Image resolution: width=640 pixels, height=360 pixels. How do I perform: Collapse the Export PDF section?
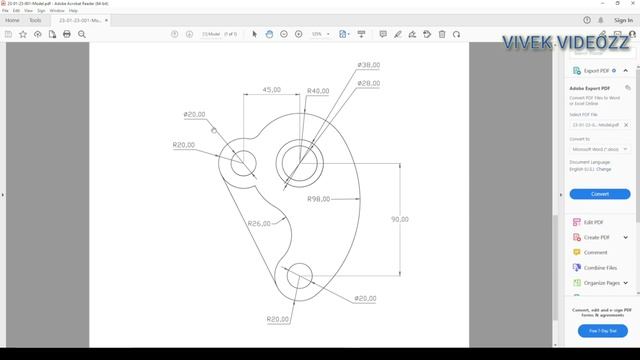tap(626, 71)
